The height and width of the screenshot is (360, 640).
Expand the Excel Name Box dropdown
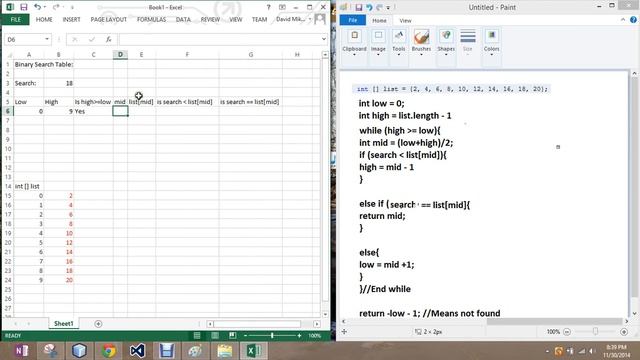tap(47, 39)
